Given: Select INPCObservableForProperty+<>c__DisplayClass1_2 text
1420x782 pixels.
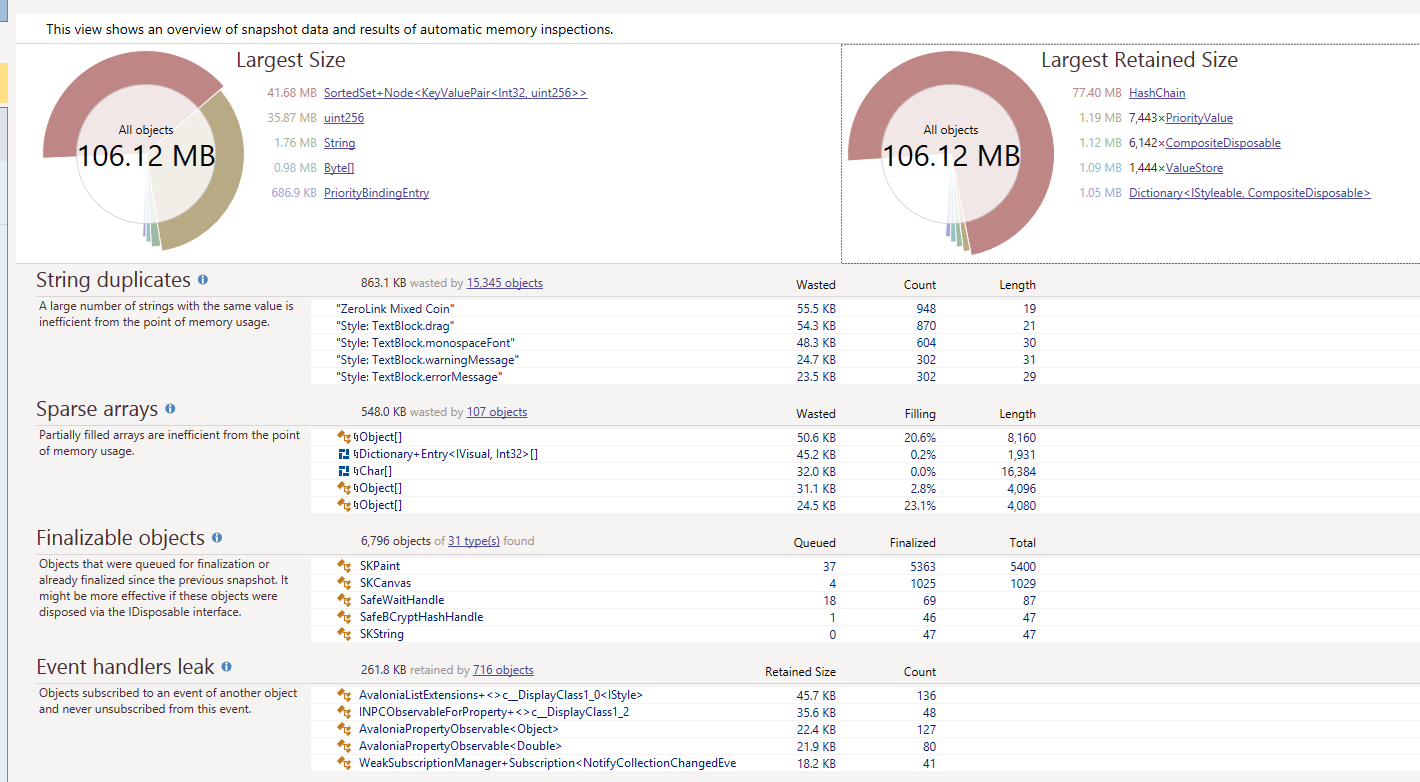Looking at the screenshot, I should pyautogui.click(x=494, y=712).
